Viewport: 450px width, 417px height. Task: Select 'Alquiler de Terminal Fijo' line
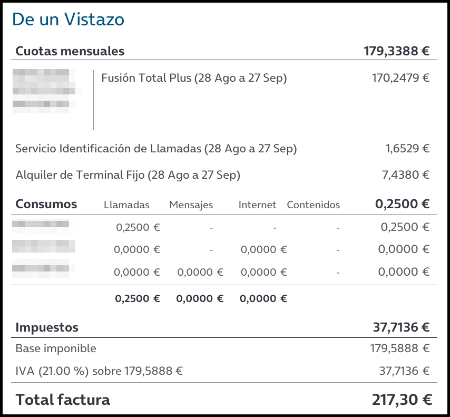pos(128,175)
